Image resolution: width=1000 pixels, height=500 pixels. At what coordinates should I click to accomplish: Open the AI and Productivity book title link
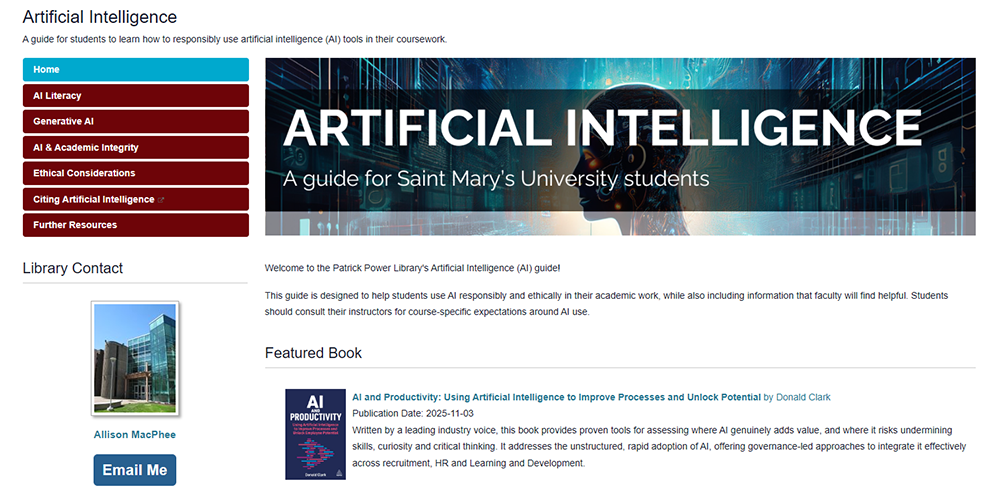tap(556, 397)
